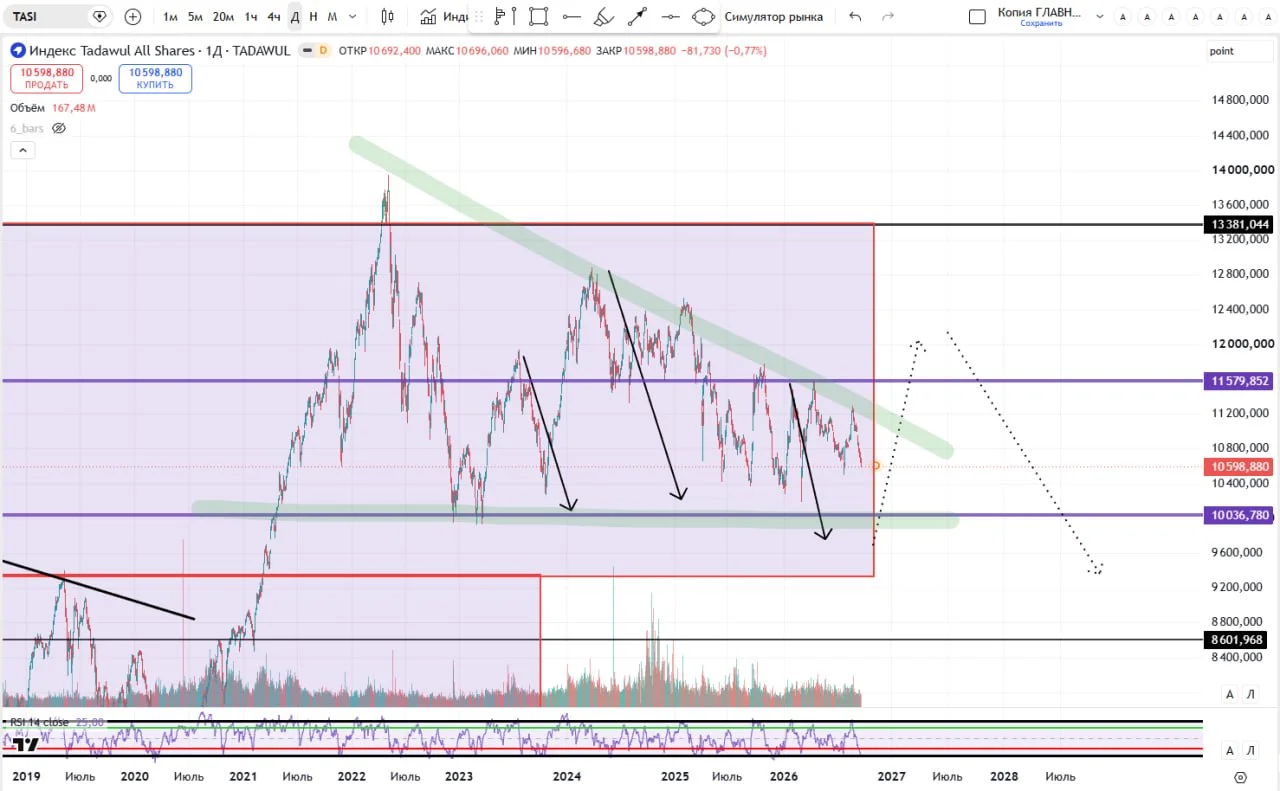Viewport: 1280px width, 791px height.
Task: Select the horizontal line drawing tool
Action: pos(571,16)
